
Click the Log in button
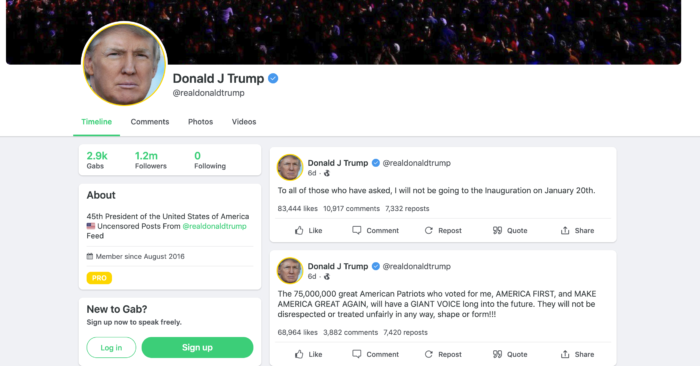pos(111,347)
